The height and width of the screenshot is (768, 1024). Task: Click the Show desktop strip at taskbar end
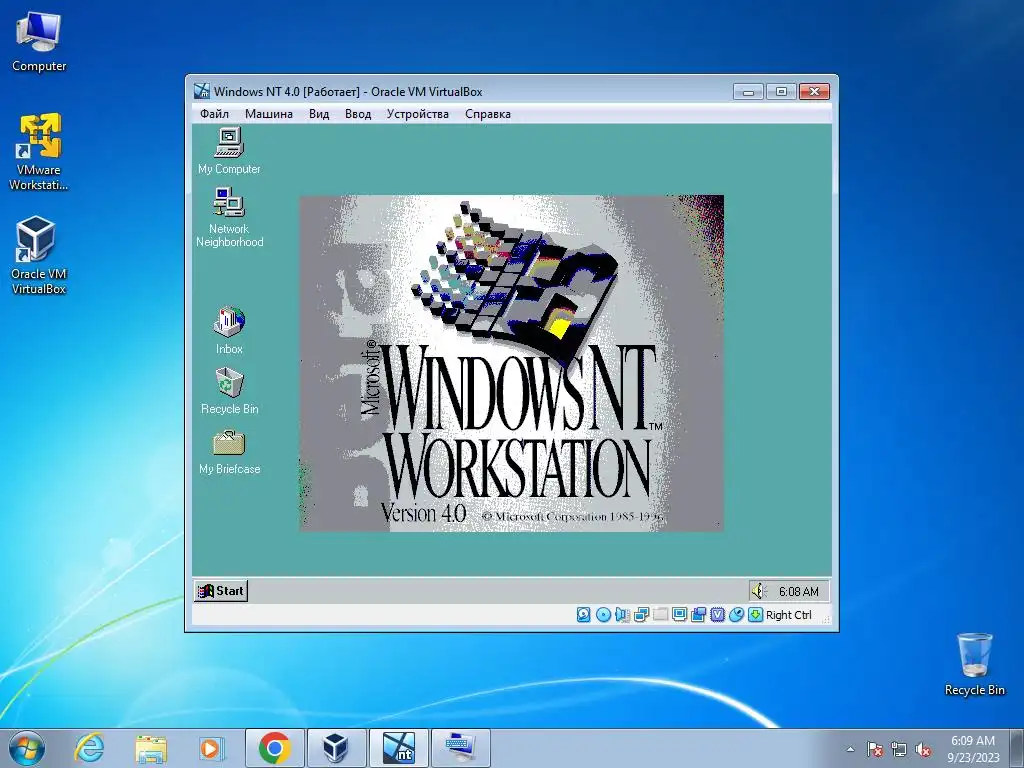click(1018, 748)
